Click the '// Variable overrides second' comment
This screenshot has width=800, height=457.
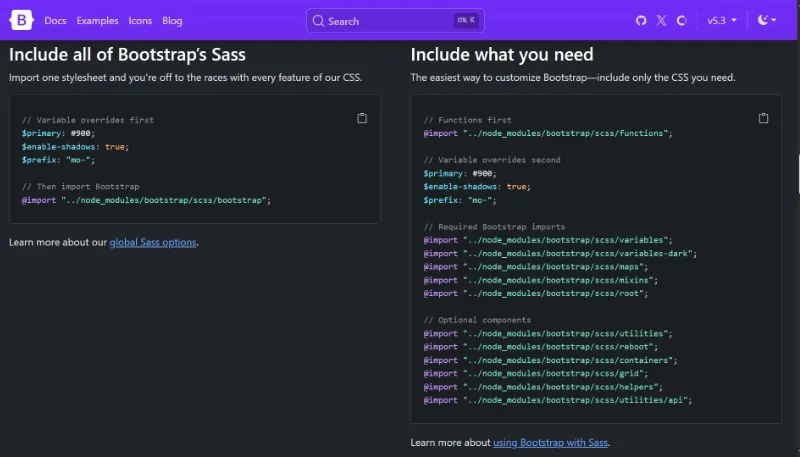point(492,160)
